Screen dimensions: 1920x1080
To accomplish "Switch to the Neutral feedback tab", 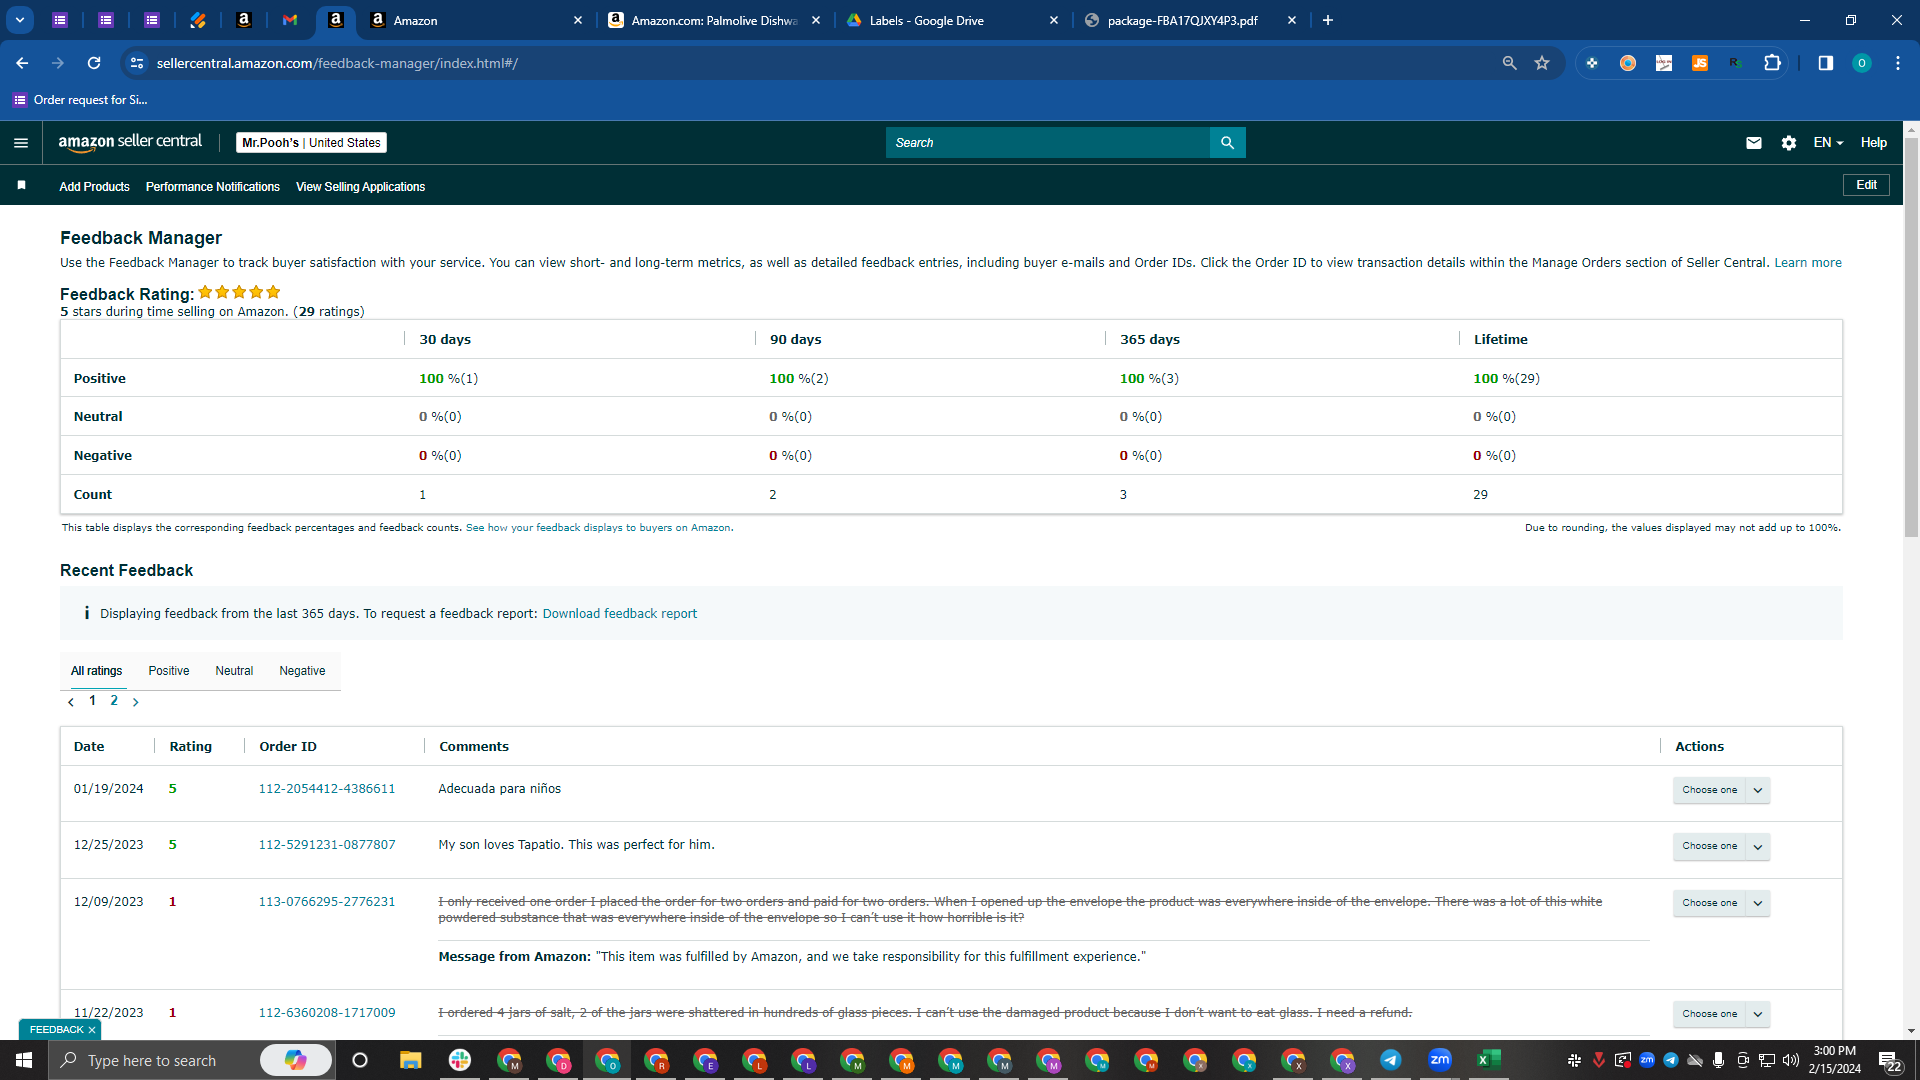I will tap(234, 671).
